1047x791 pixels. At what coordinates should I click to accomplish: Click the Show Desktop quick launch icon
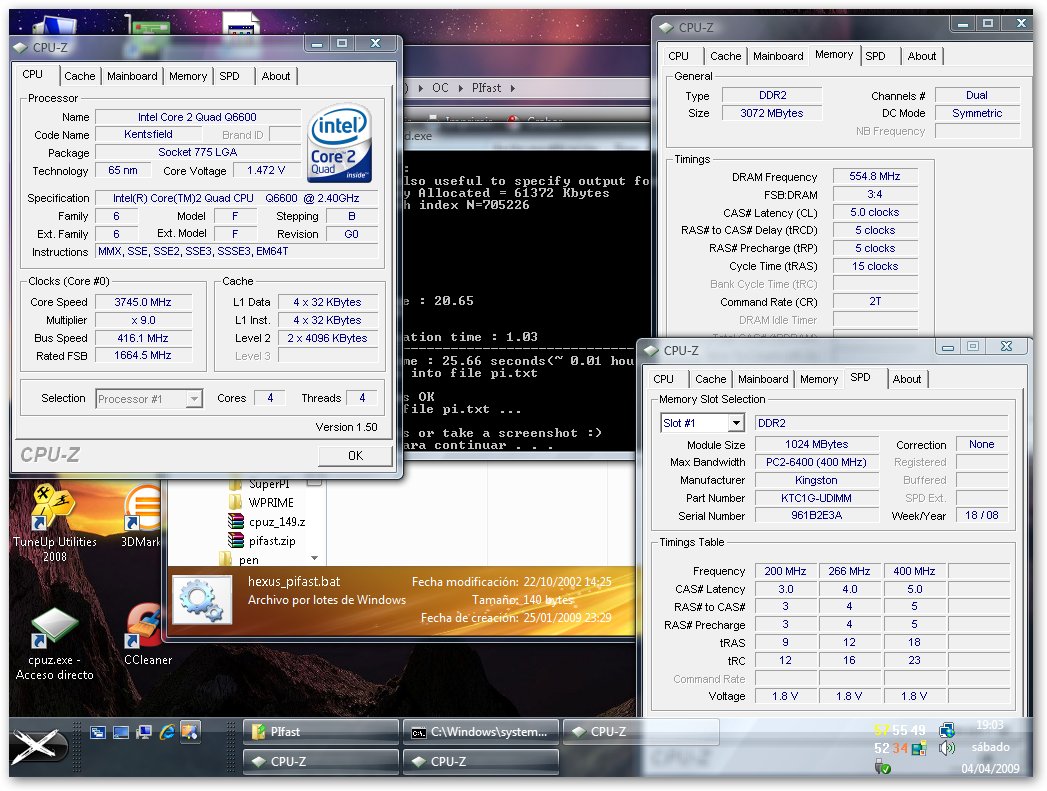121,733
